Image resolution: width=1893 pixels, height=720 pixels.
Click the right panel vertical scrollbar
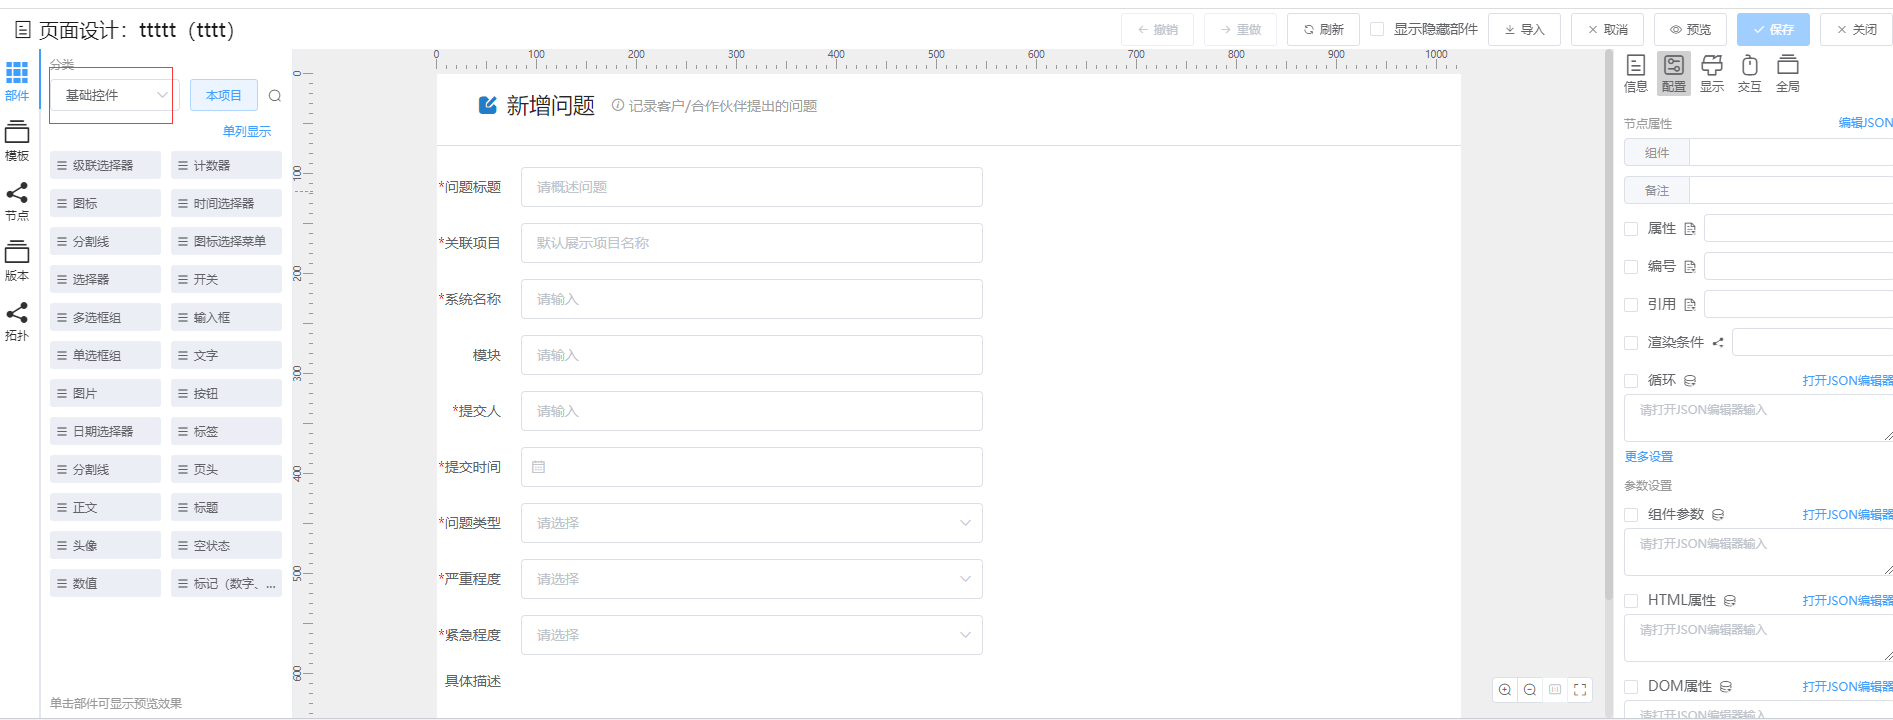(1609, 325)
